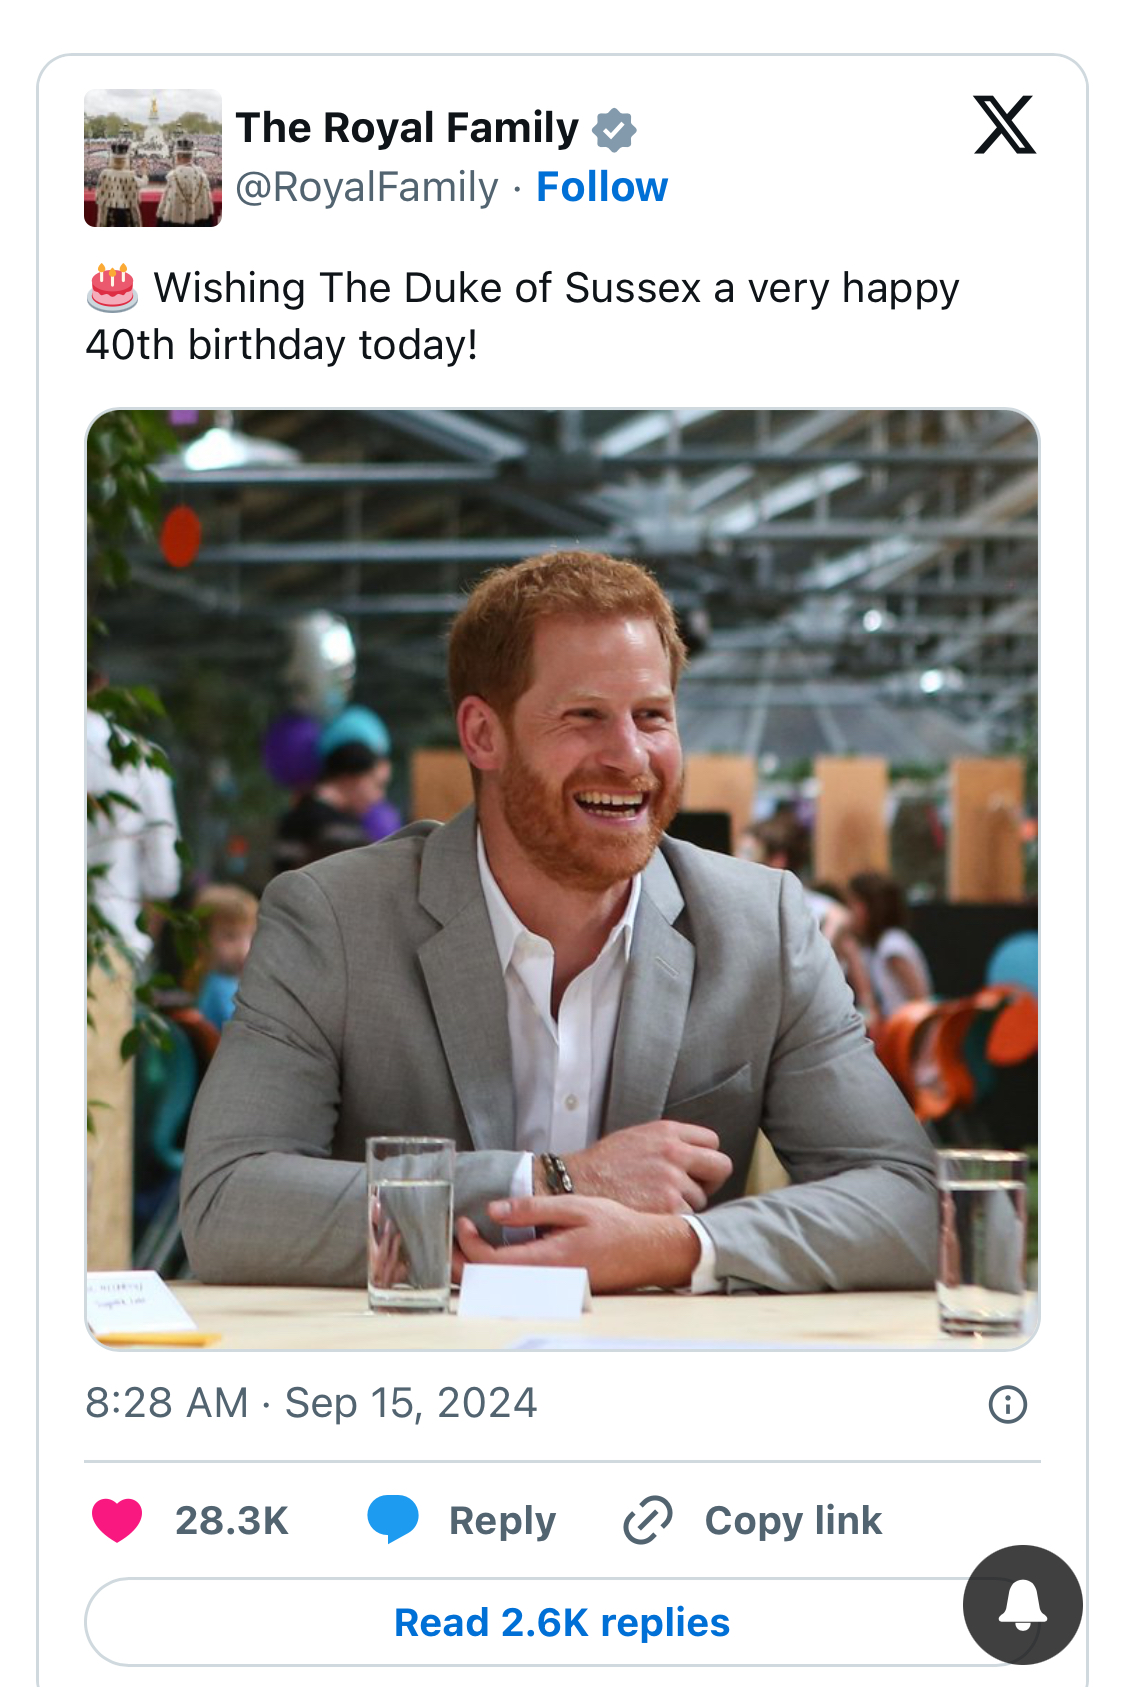Like the tweet with the heart icon
1125x1687 pixels.
click(x=117, y=1520)
